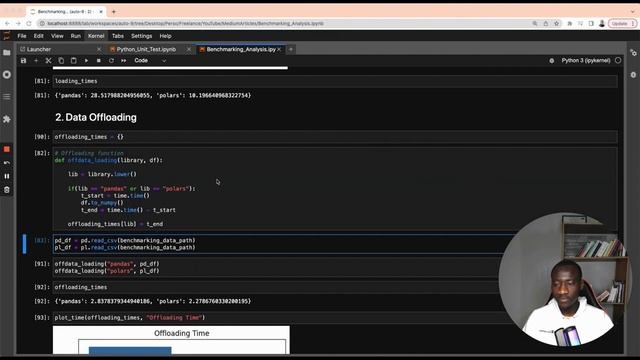The width and height of the screenshot is (640, 360).
Task: Open the Property Inspector gears icon
Action: tap(633, 53)
